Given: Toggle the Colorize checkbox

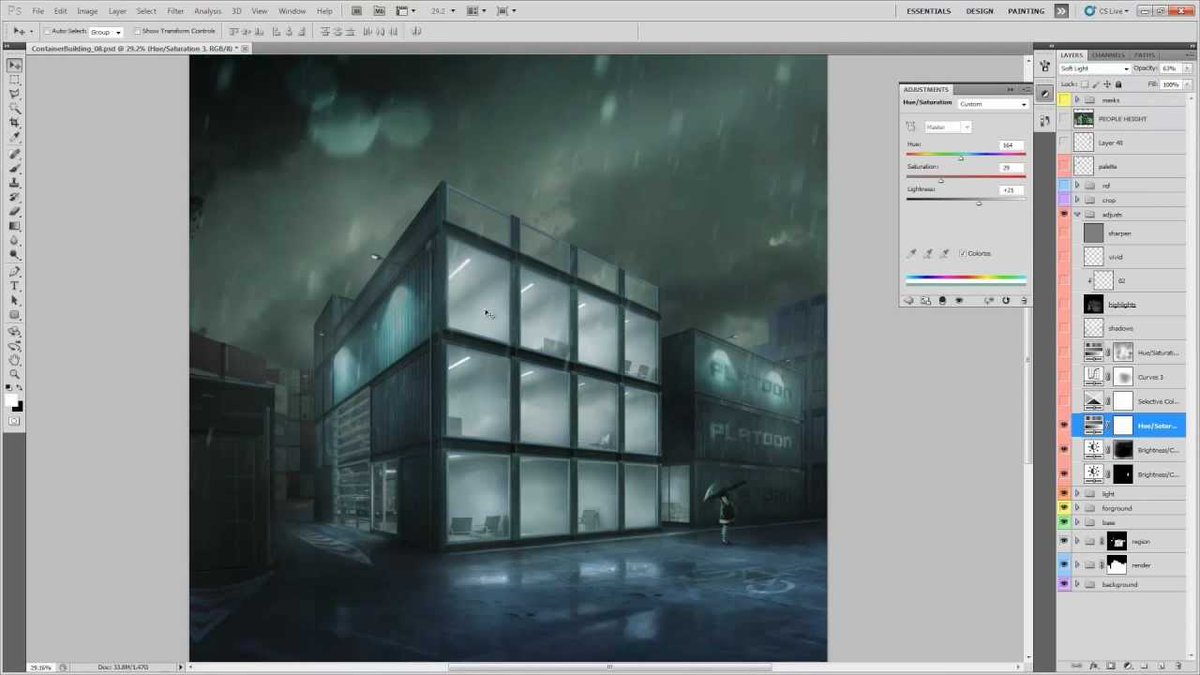Looking at the screenshot, I should coord(962,253).
